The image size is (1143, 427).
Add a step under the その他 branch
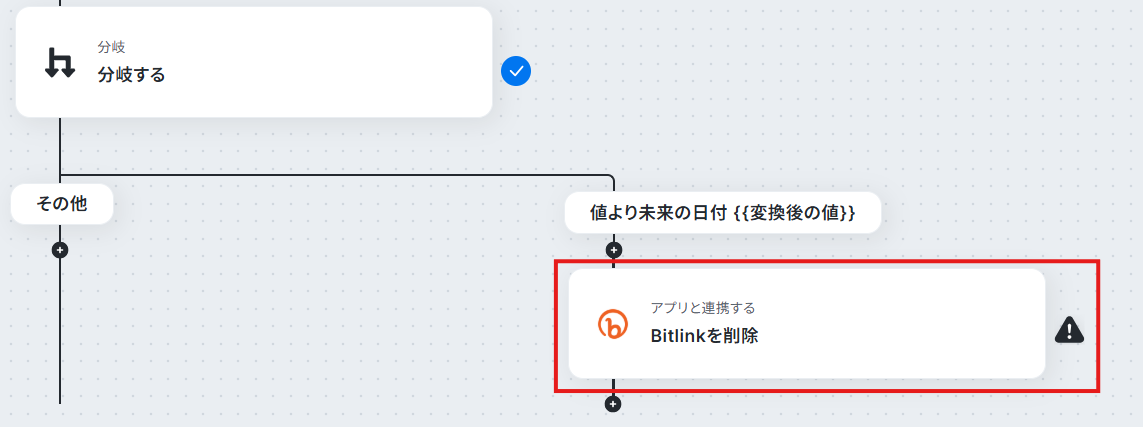pyautogui.click(x=60, y=250)
